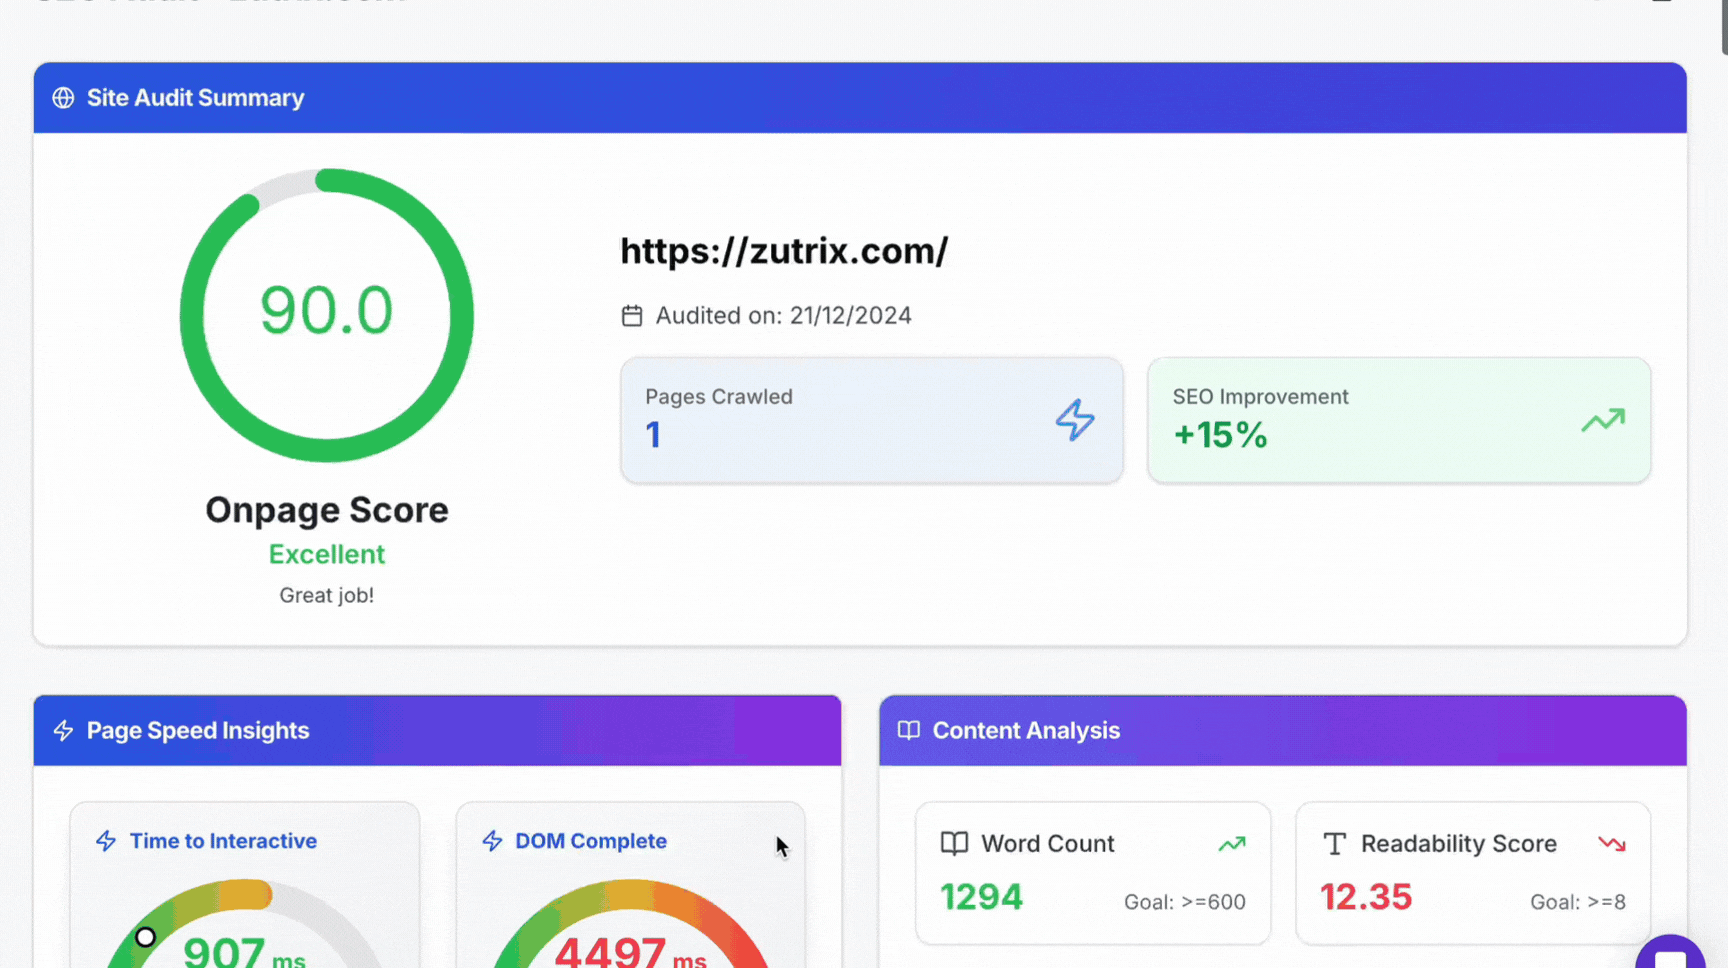Click the lightning icon in Page Speed Insights header
The width and height of the screenshot is (1728, 968).
tap(63, 731)
